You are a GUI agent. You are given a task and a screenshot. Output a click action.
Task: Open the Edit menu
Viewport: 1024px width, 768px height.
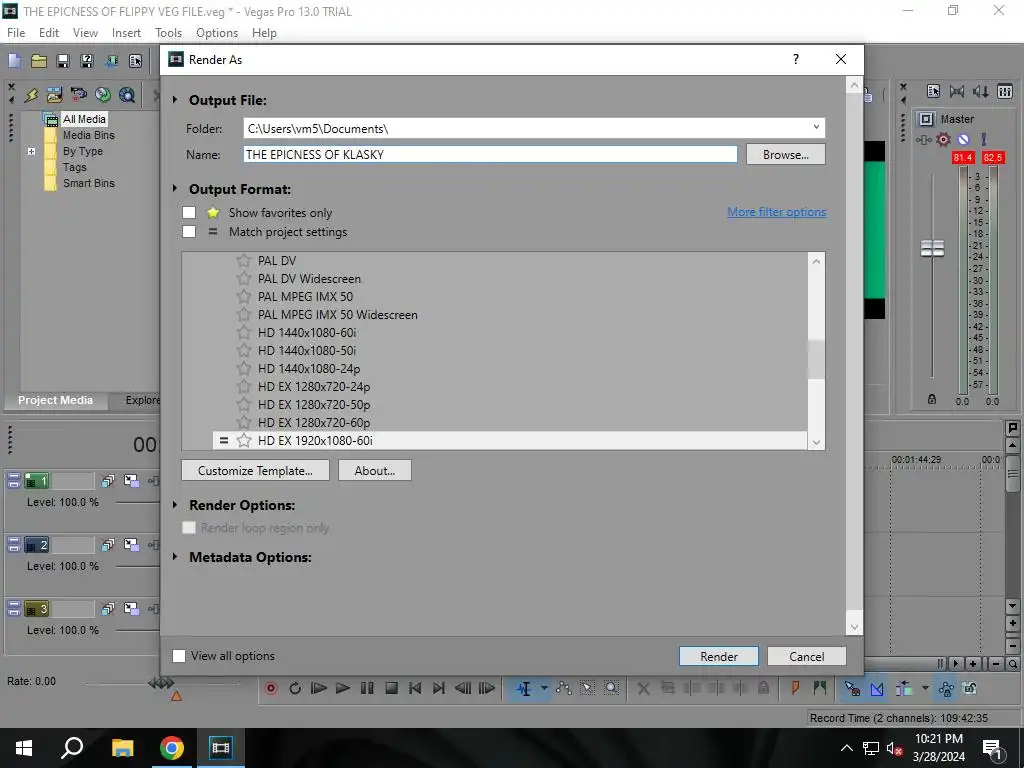[x=49, y=33]
